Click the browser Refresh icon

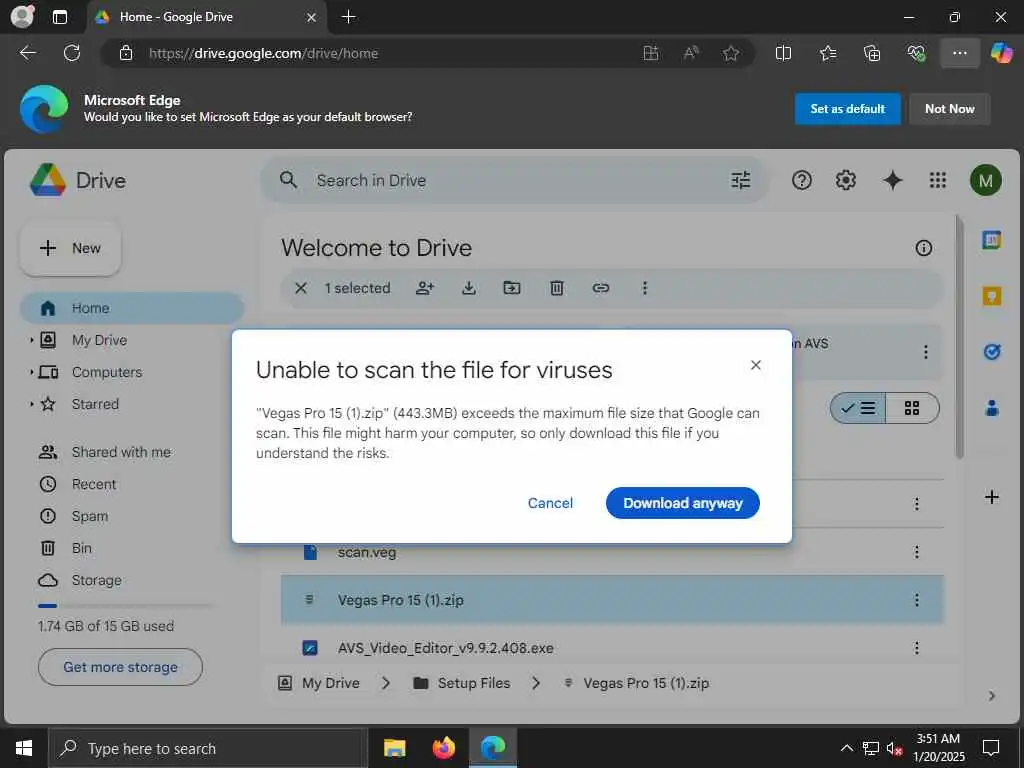(72, 53)
